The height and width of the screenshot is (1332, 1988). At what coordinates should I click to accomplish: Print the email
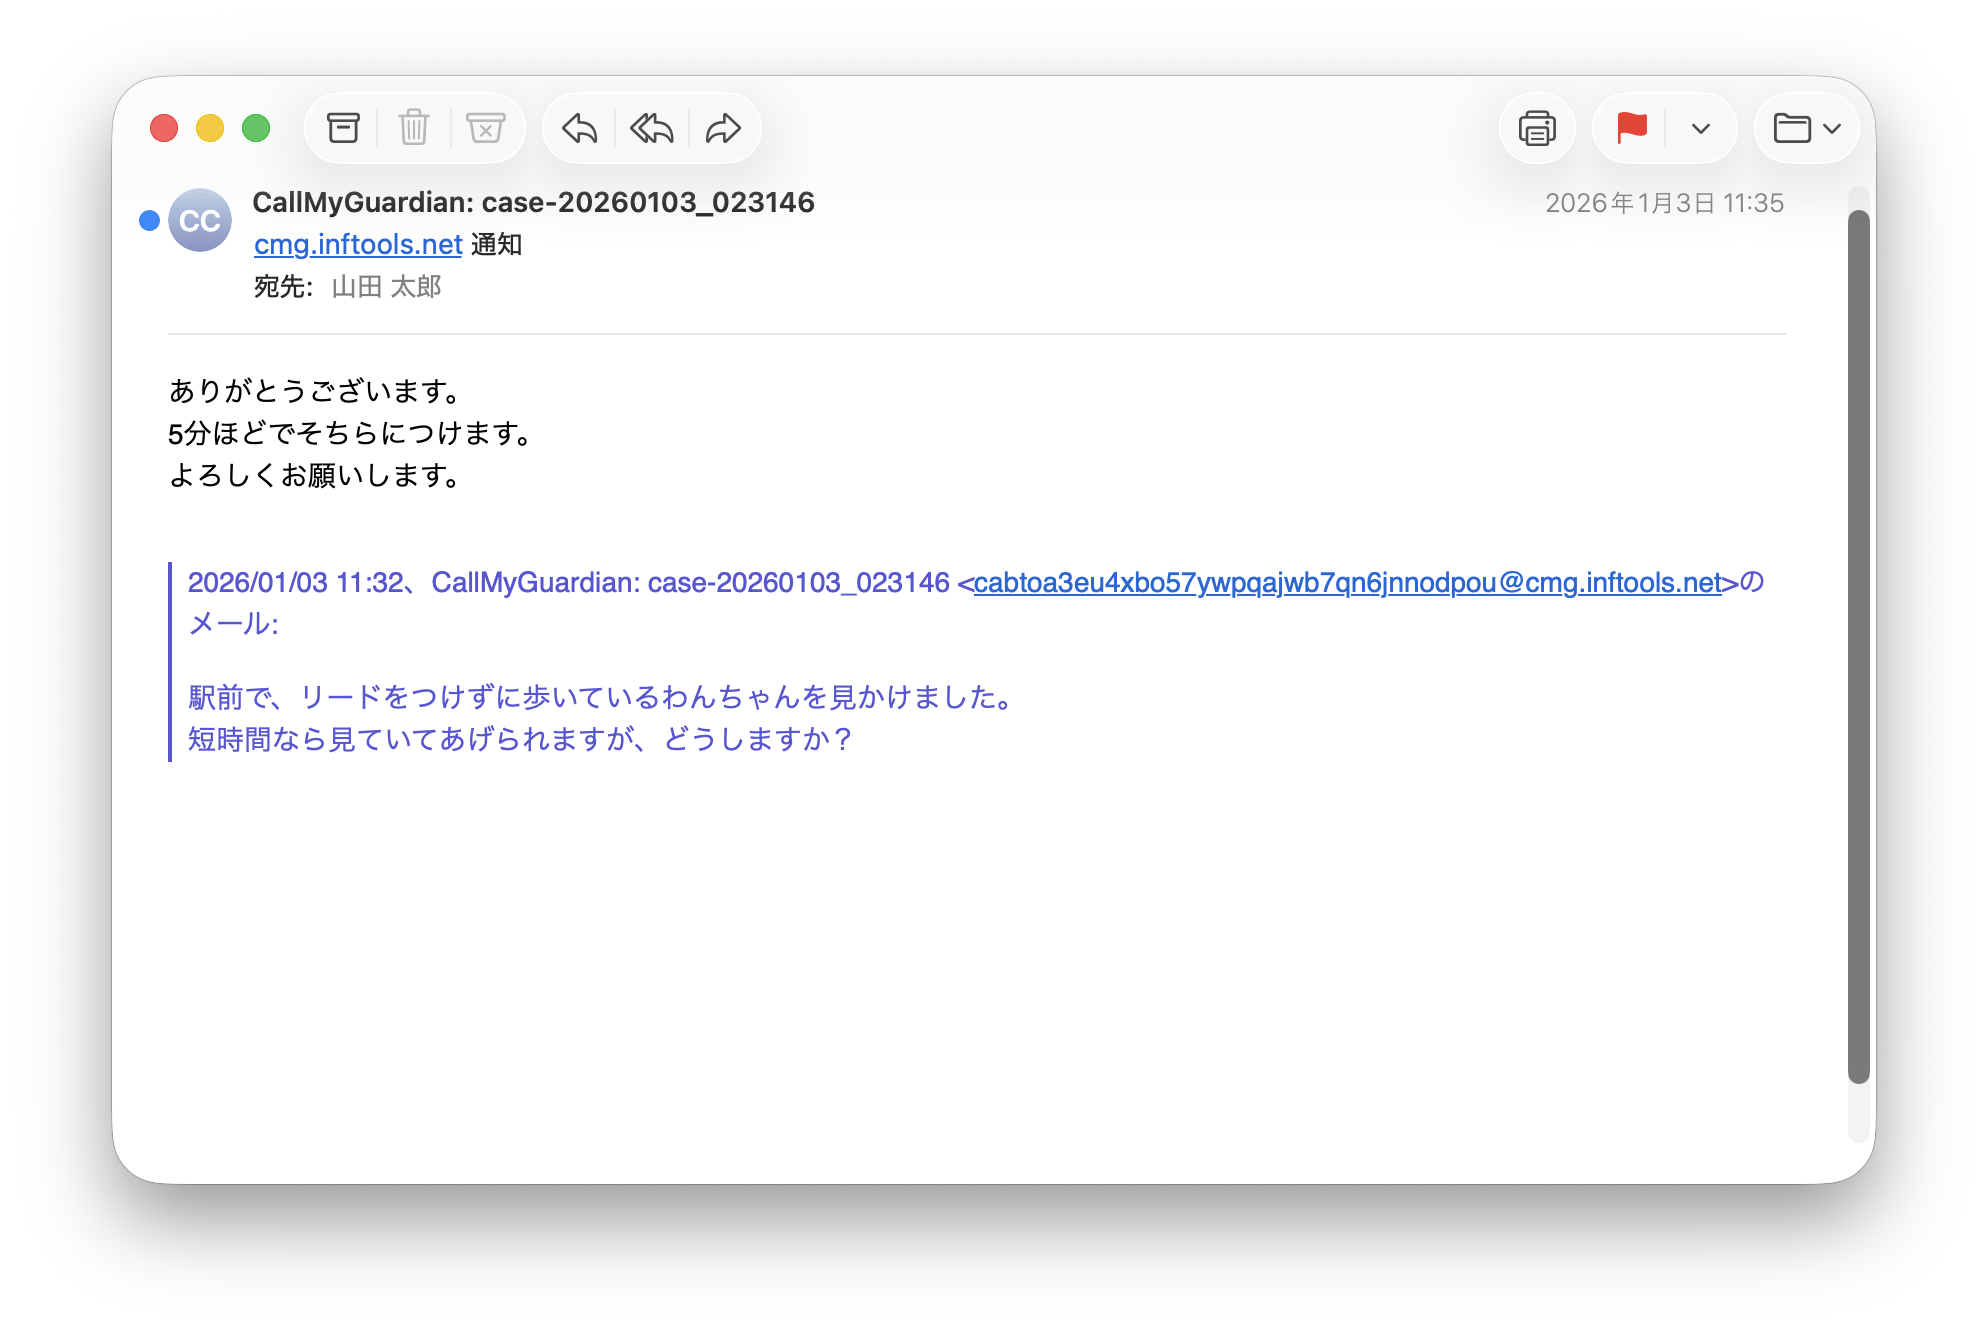[1537, 128]
